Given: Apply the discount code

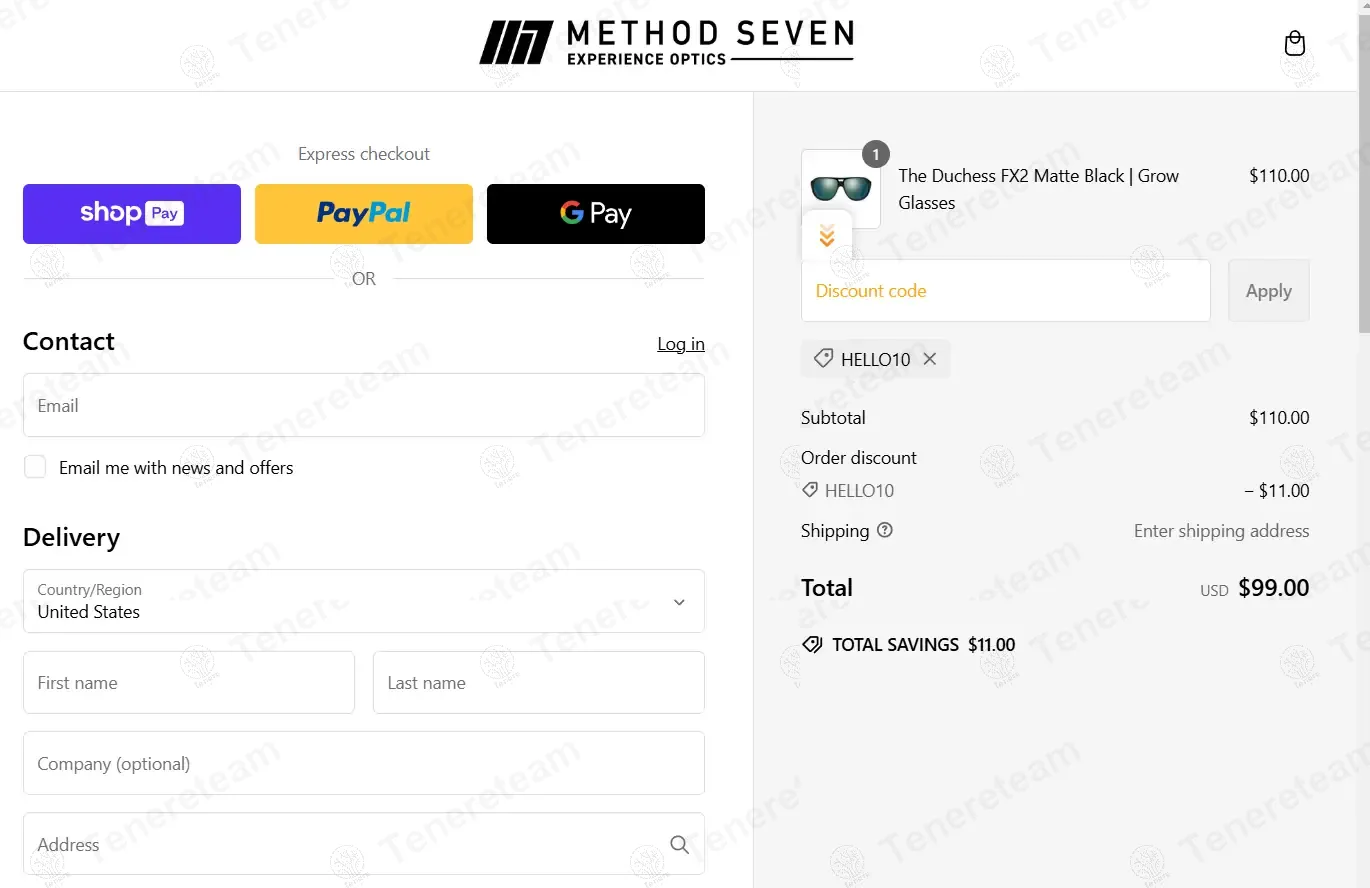Looking at the screenshot, I should pyautogui.click(x=1269, y=291).
